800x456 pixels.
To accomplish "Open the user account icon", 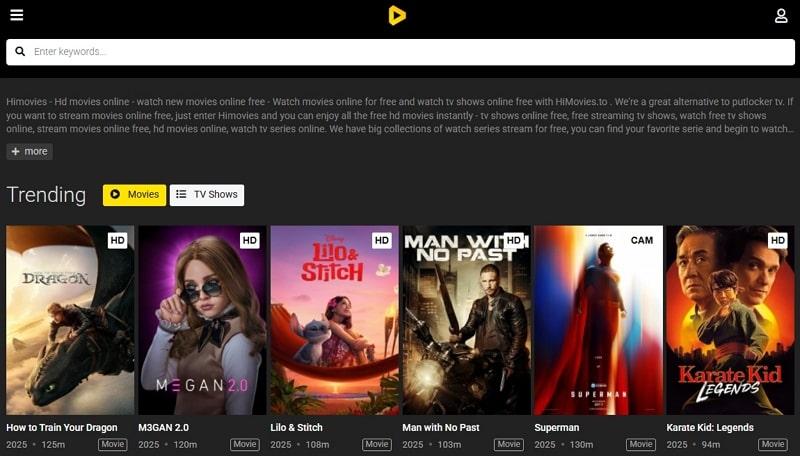I will 781,16.
